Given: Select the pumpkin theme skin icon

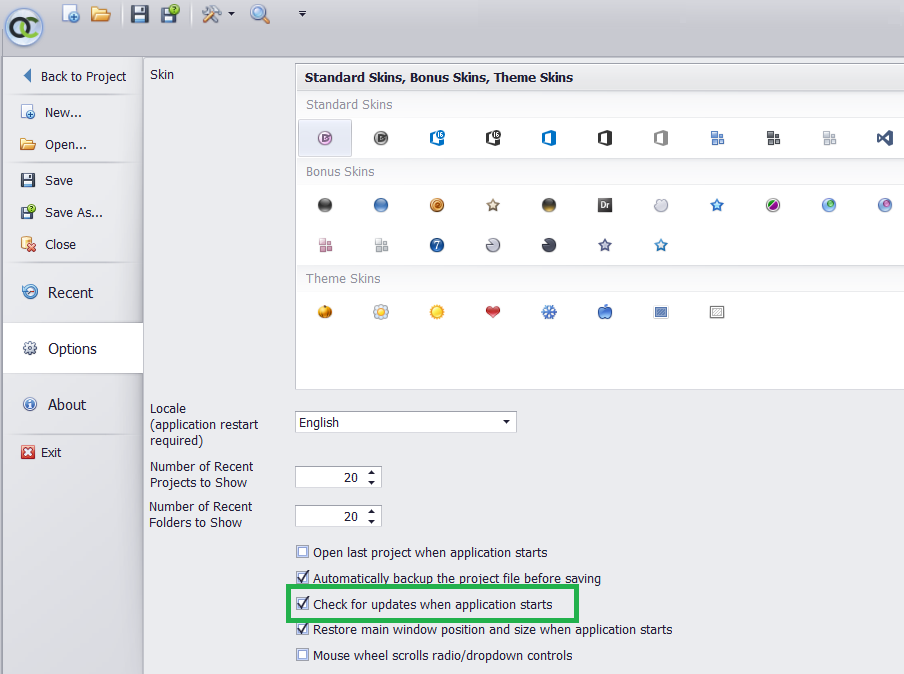Looking at the screenshot, I should point(325,312).
